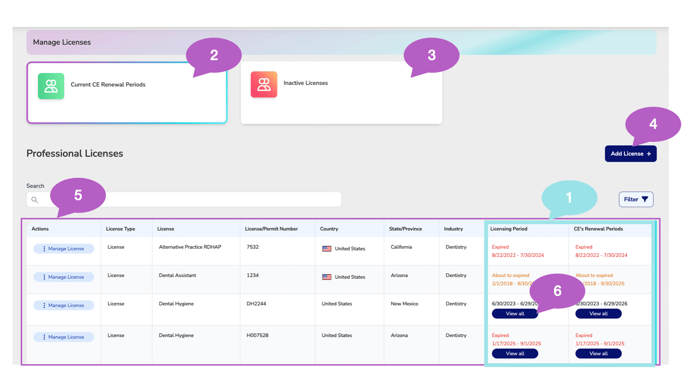The width and height of the screenshot is (688, 381).
Task: Click the green Current CE Renewal Periods icon
Action: (x=51, y=86)
